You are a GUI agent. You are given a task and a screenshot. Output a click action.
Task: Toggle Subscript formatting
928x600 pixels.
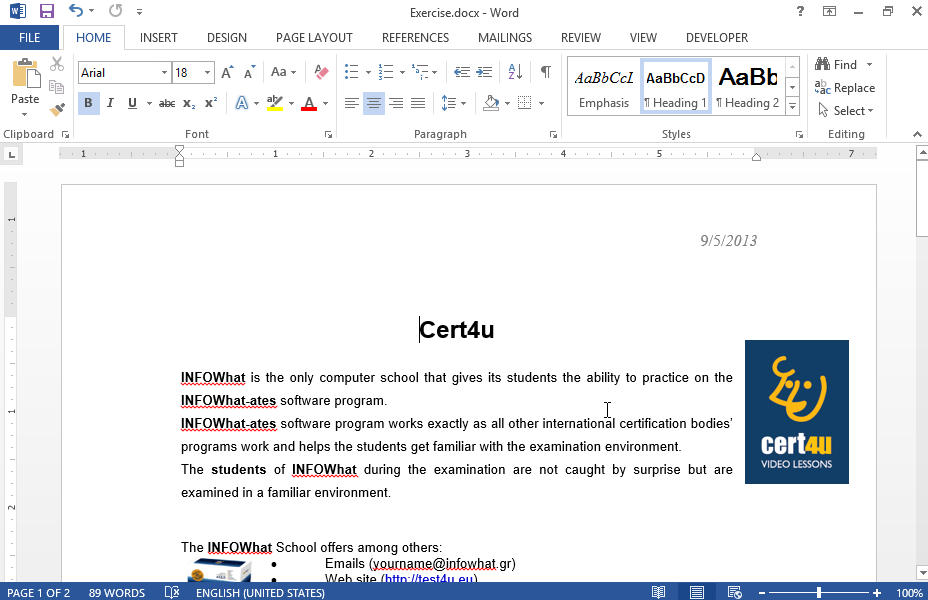point(189,104)
